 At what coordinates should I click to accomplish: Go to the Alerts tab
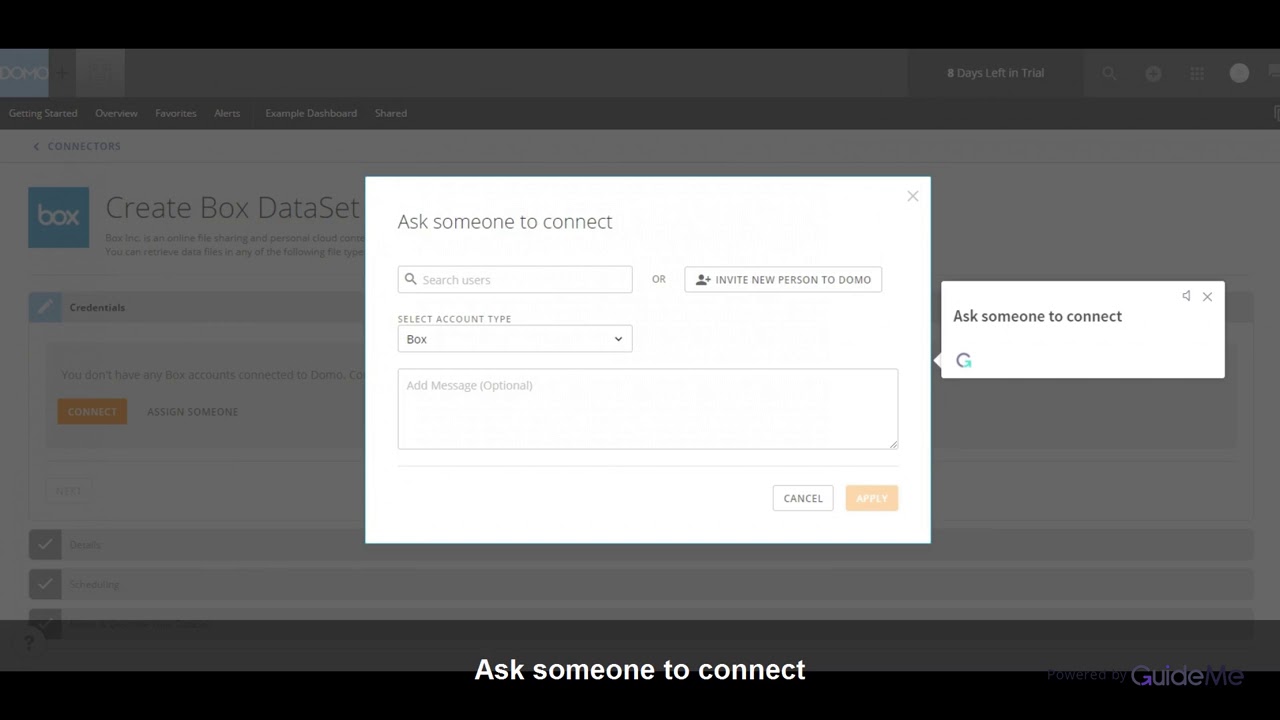(227, 113)
